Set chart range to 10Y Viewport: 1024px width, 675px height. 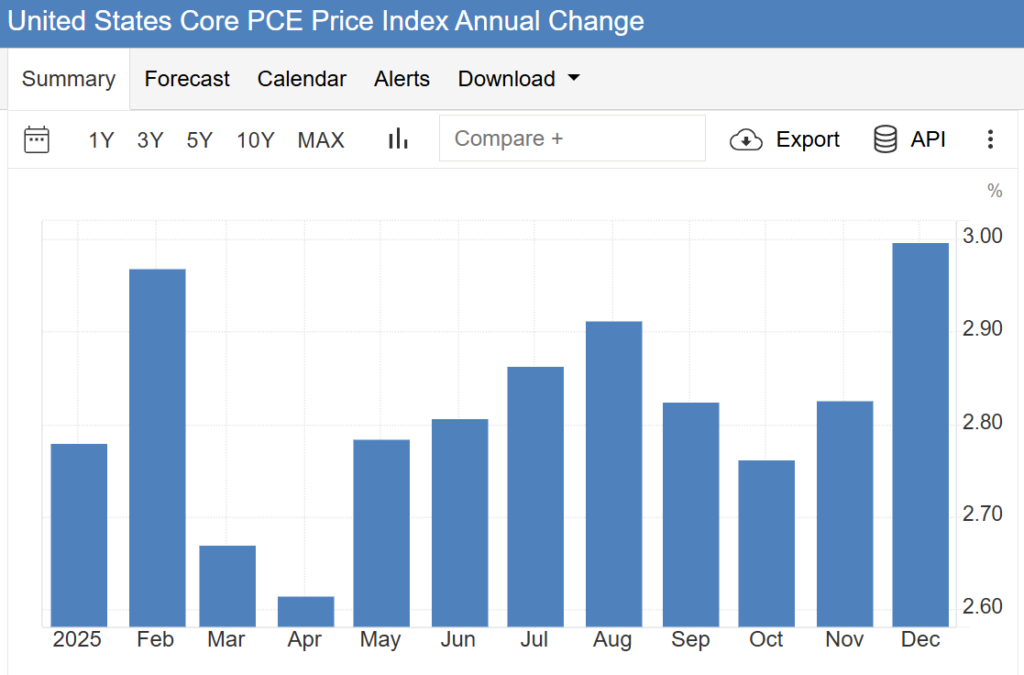click(x=255, y=140)
